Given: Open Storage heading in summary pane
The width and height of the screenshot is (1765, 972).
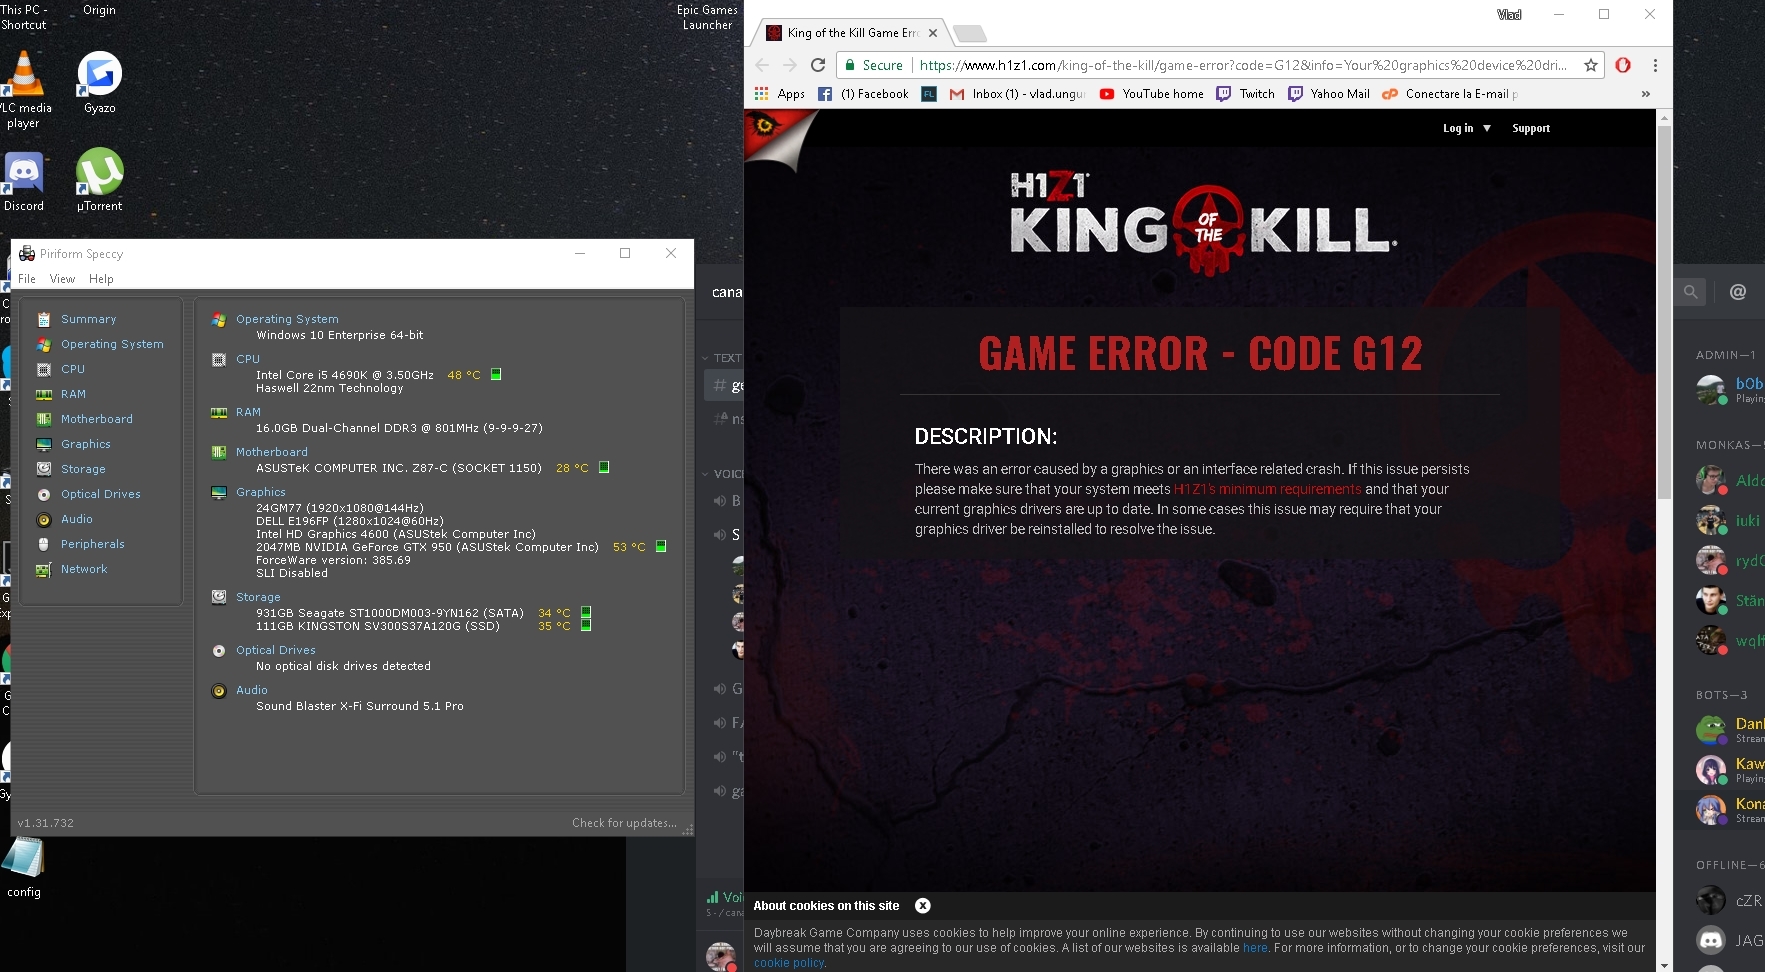Looking at the screenshot, I should click(x=258, y=597).
